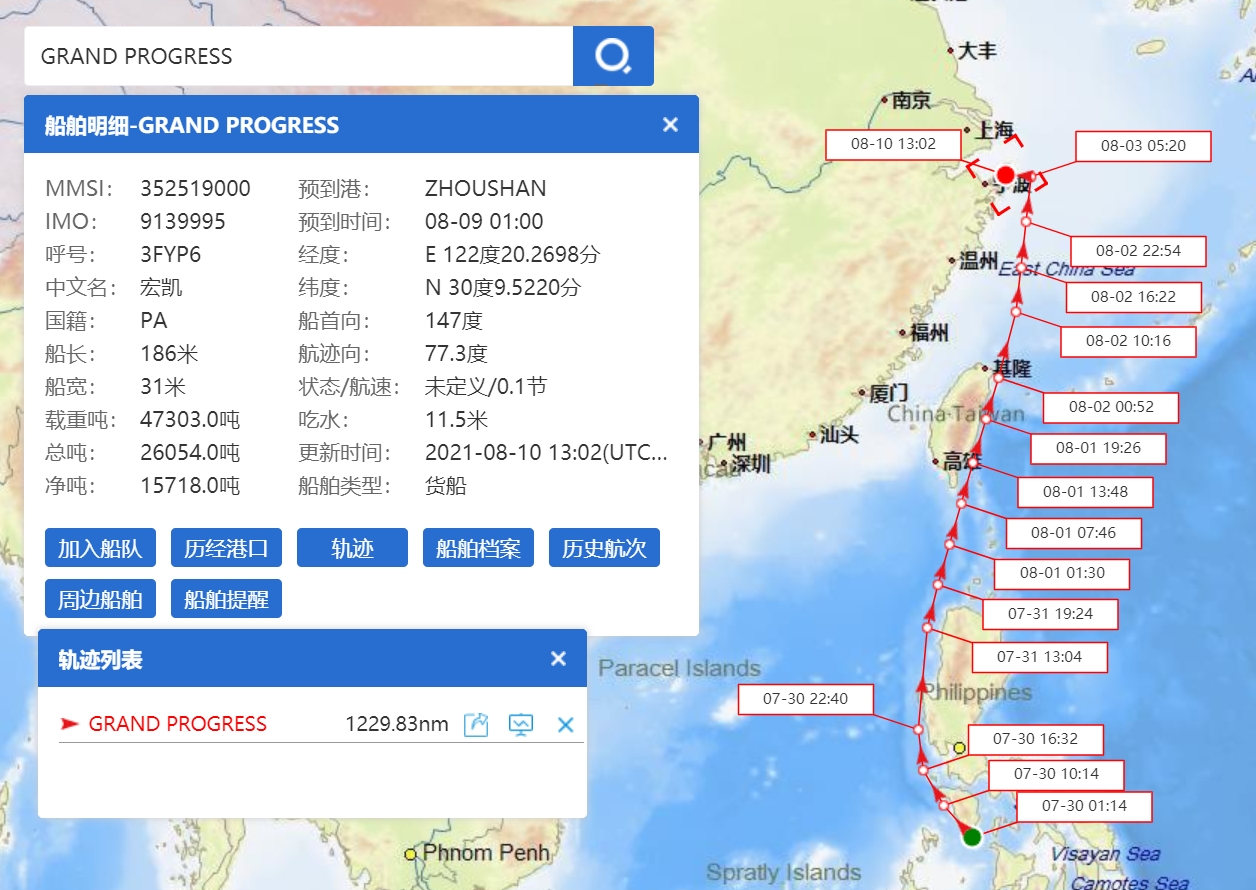
Task: Click the 船舶提醒 ship alert button
Action: pos(226,599)
